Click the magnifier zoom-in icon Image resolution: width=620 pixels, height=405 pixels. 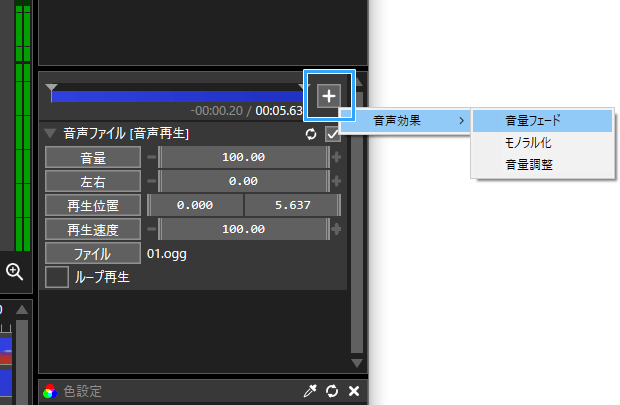(x=15, y=272)
